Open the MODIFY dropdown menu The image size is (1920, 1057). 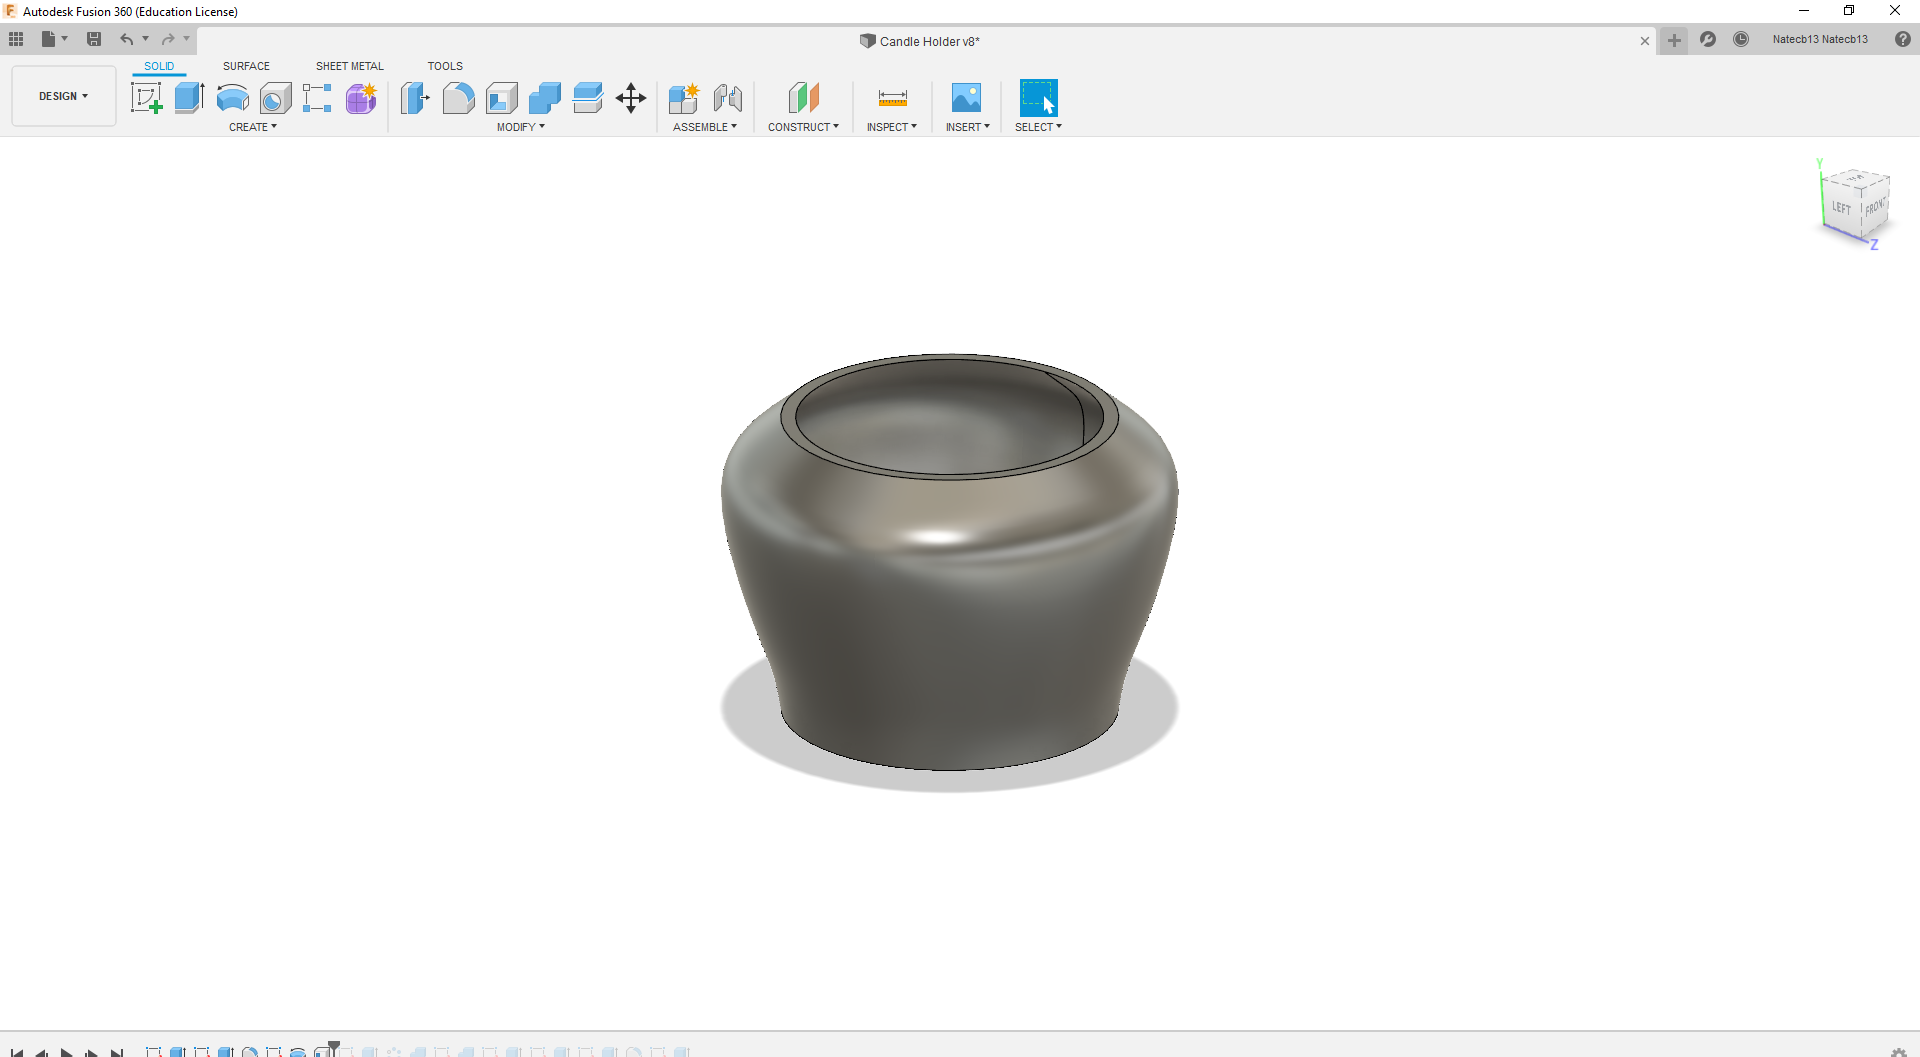[520, 127]
